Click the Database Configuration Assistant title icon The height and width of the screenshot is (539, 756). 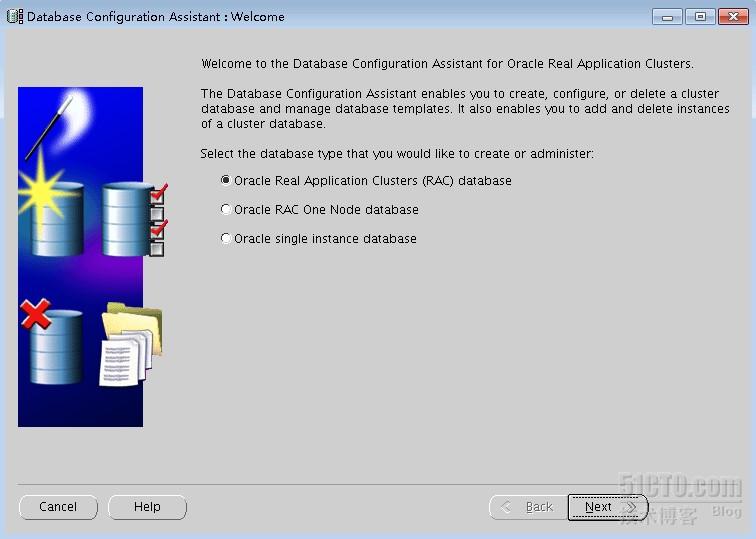(15, 16)
